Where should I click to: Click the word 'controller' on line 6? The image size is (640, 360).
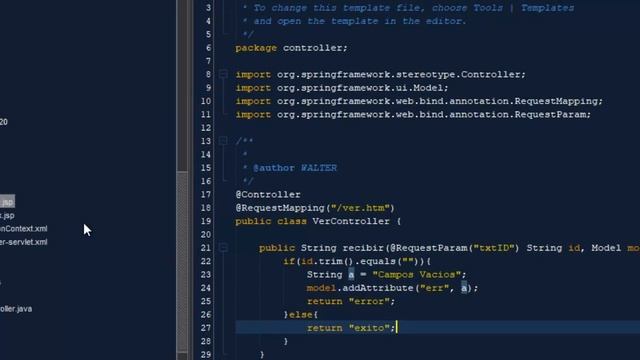pos(312,48)
